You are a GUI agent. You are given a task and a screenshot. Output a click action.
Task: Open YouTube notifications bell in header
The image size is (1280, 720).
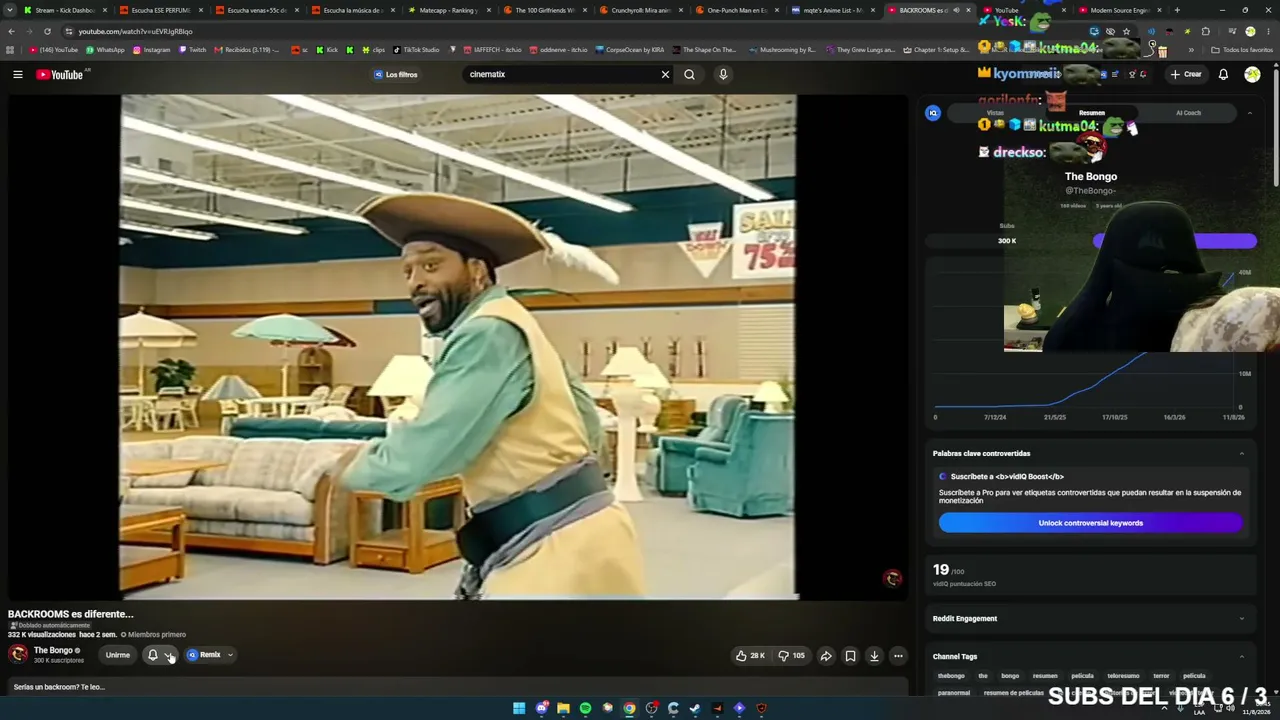[1223, 74]
